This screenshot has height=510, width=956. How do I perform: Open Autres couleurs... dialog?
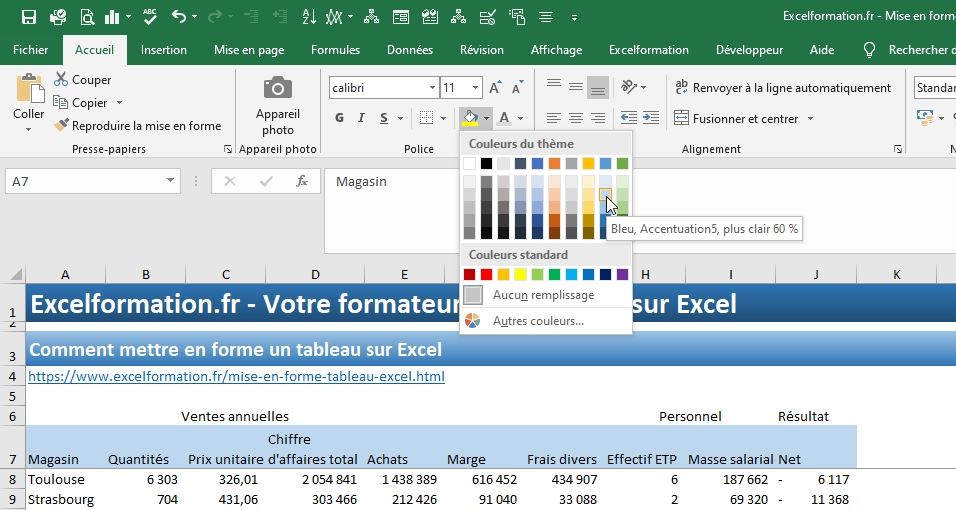(x=546, y=321)
